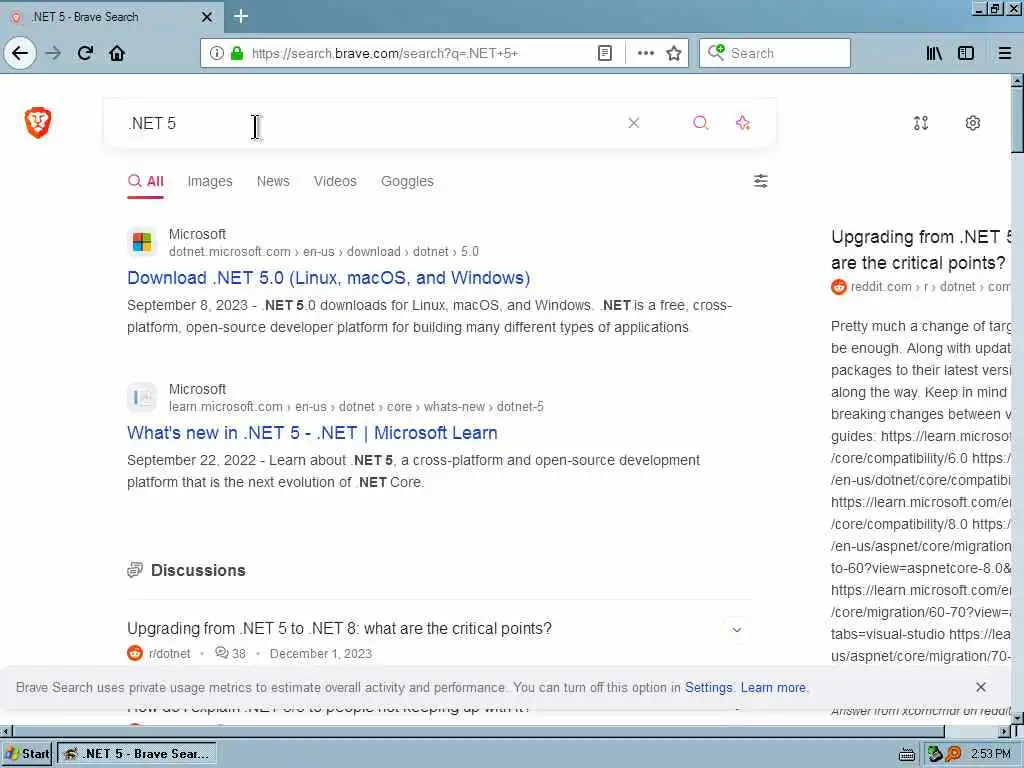Open side panel Upgrading from .NET 5 heading
Image resolution: width=1024 pixels, height=768 pixels.
point(921,249)
